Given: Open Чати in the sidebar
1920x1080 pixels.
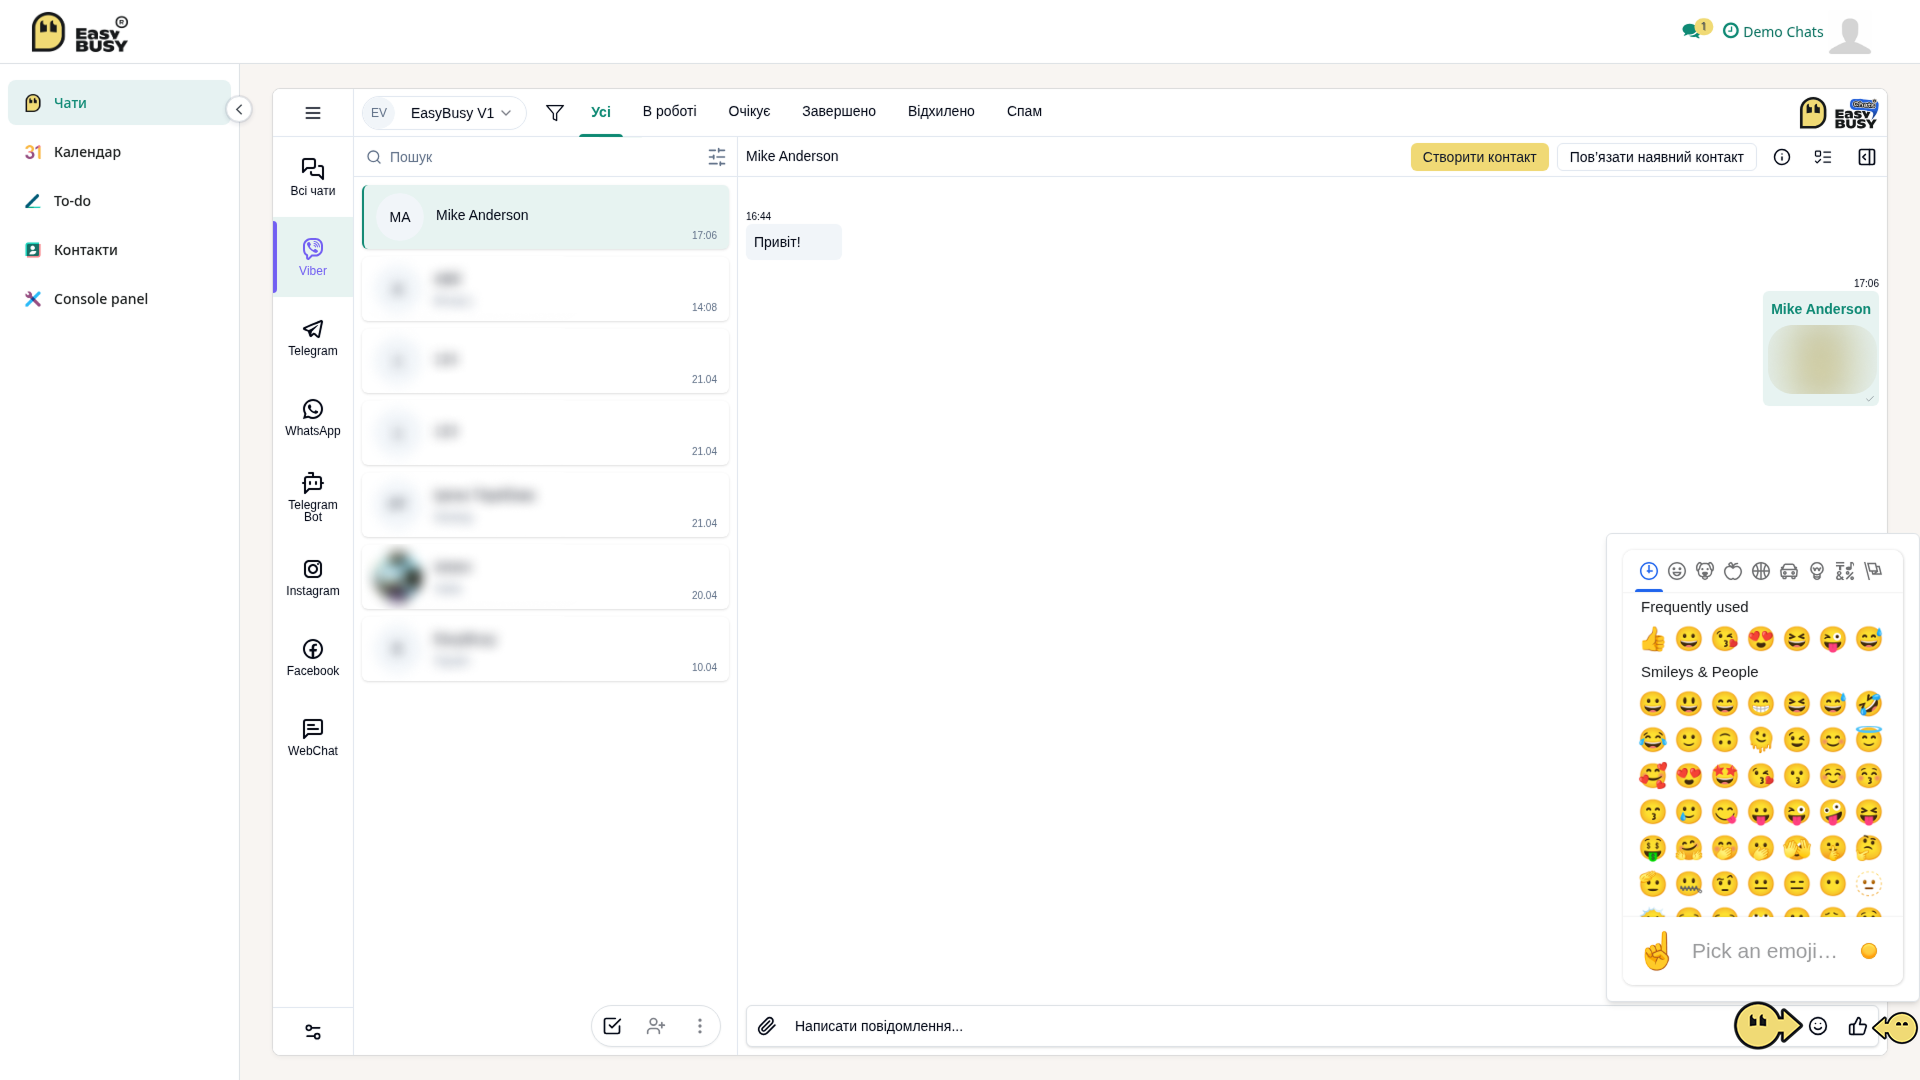Looking at the screenshot, I should [x=119, y=103].
